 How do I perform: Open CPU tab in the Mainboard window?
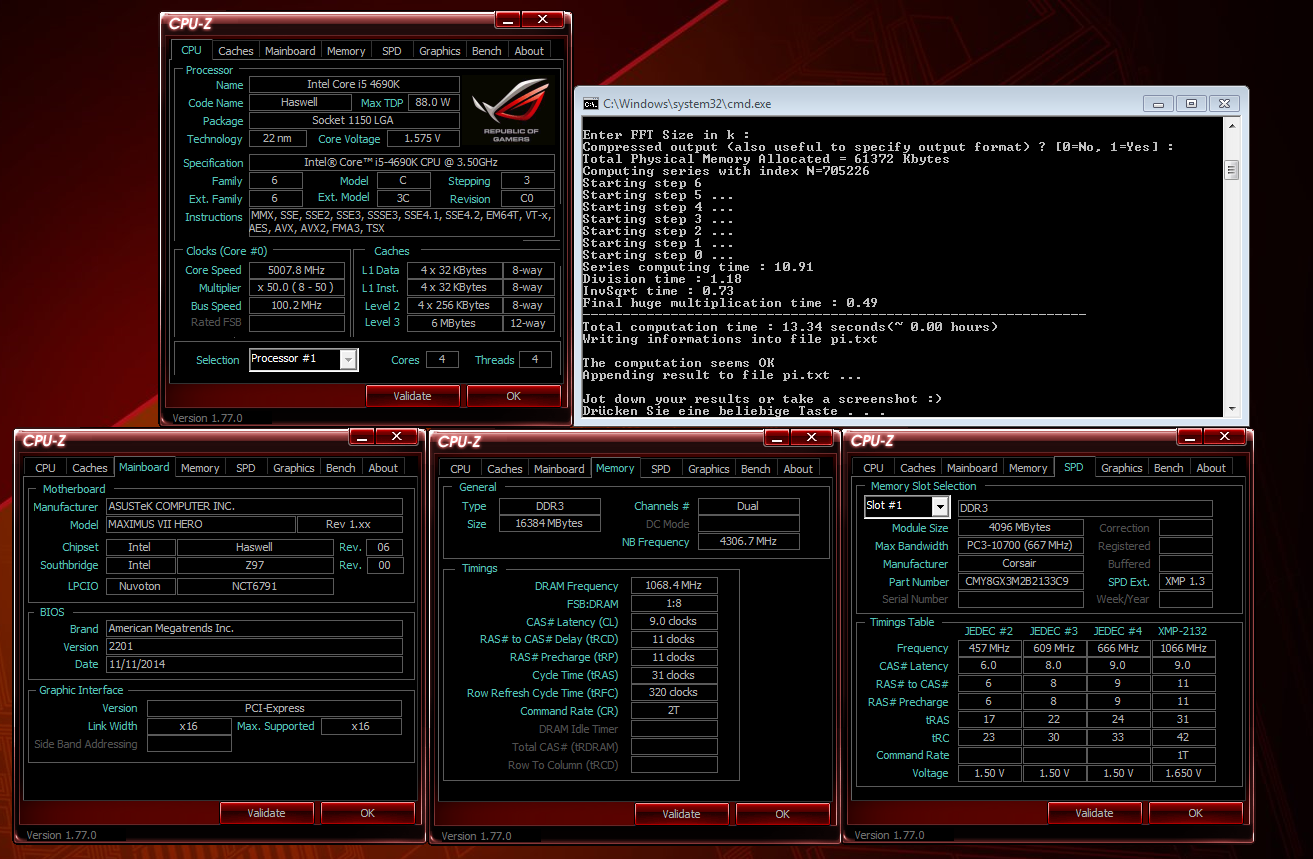click(46, 468)
